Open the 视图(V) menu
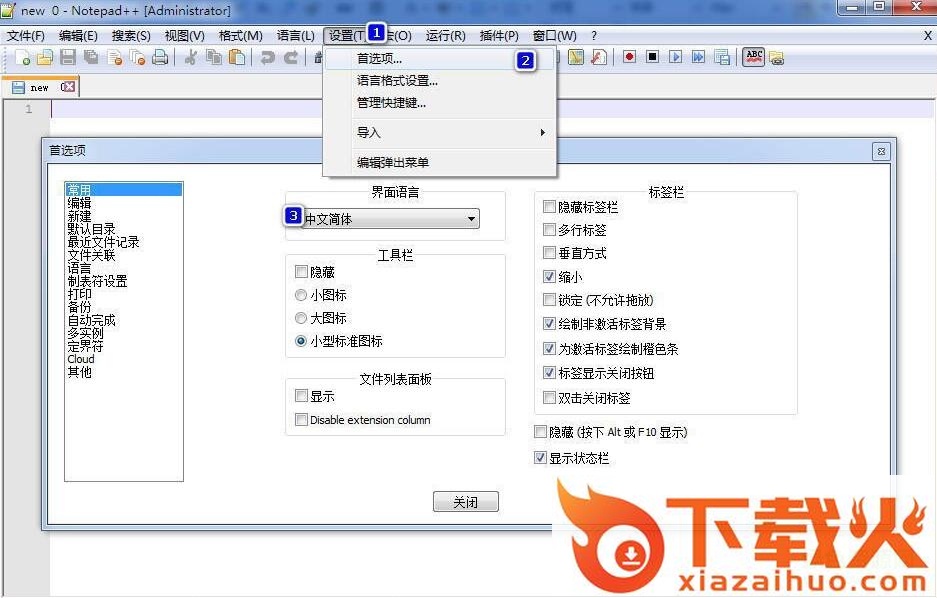 (x=185, y=36)
